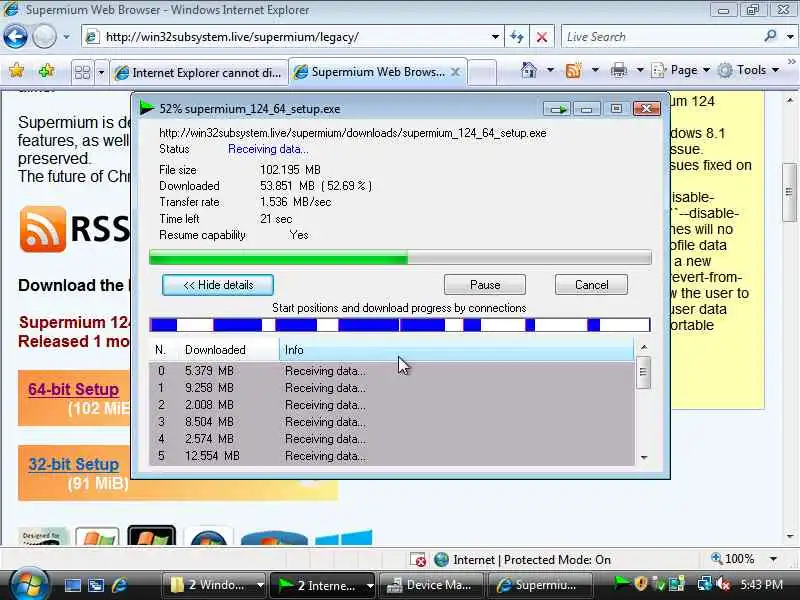The image size is (800, 600).
Task: Expand the Tab List dropdown arrow
Action: [x=101, y=72]
